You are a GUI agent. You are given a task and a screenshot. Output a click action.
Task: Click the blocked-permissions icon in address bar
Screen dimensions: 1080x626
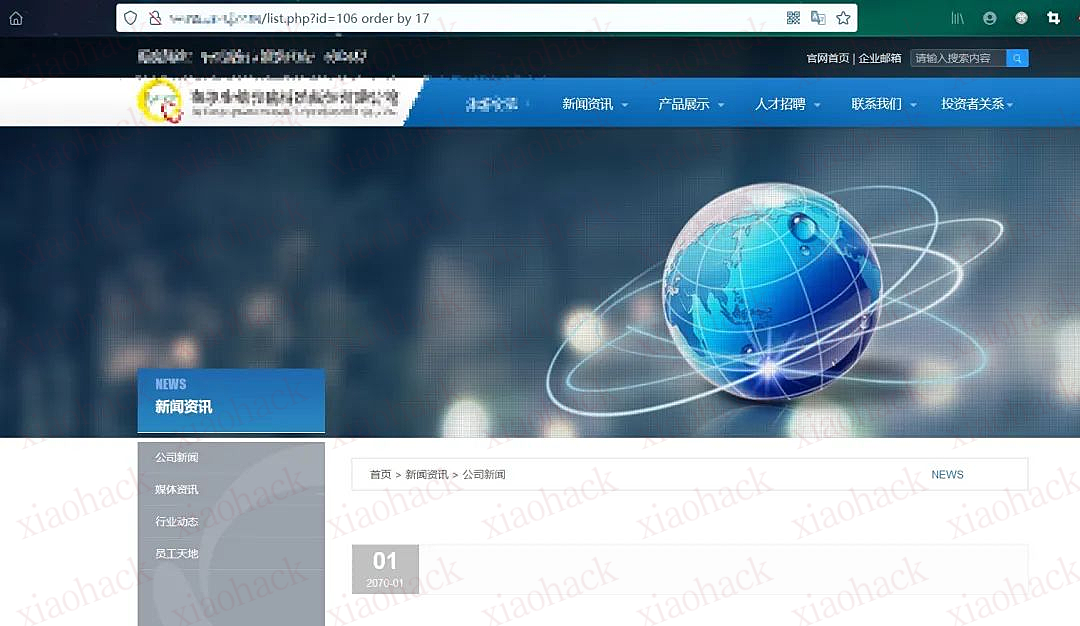(154, 18)
